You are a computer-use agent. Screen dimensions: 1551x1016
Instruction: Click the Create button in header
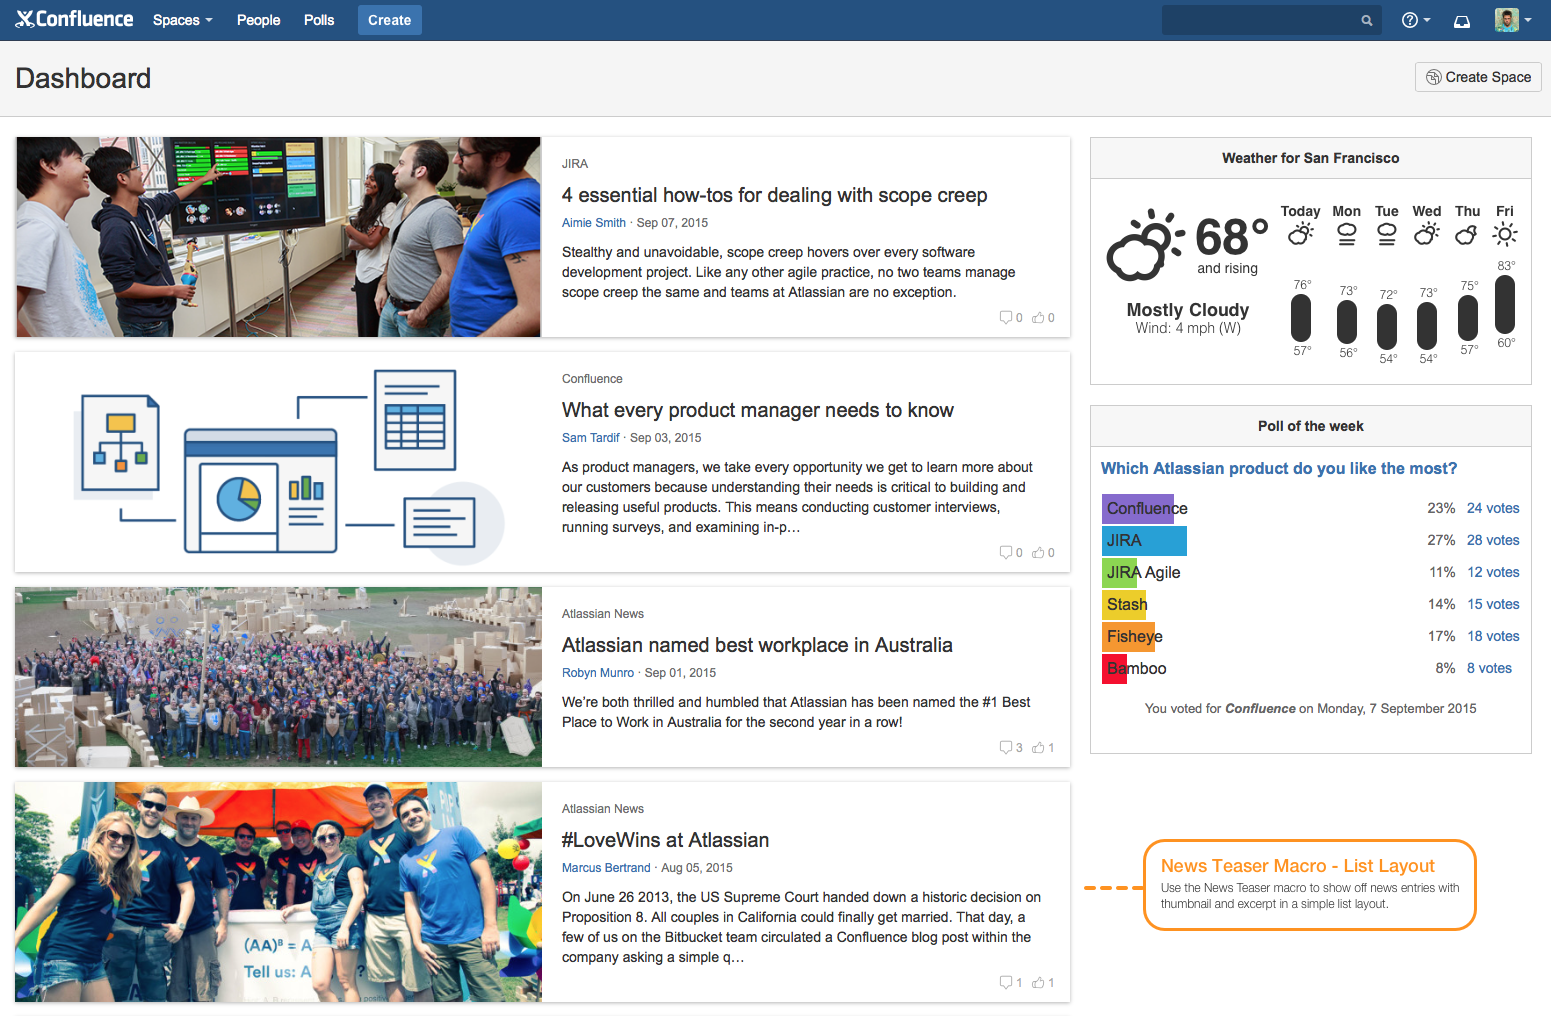click(390, 20)
